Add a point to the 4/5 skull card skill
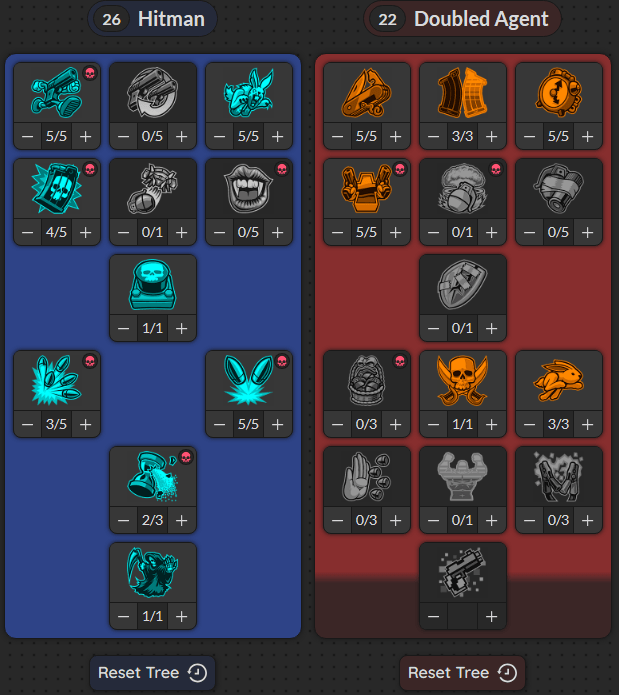Viewport: 619px width, 695px height. click(x=86, y=232)
